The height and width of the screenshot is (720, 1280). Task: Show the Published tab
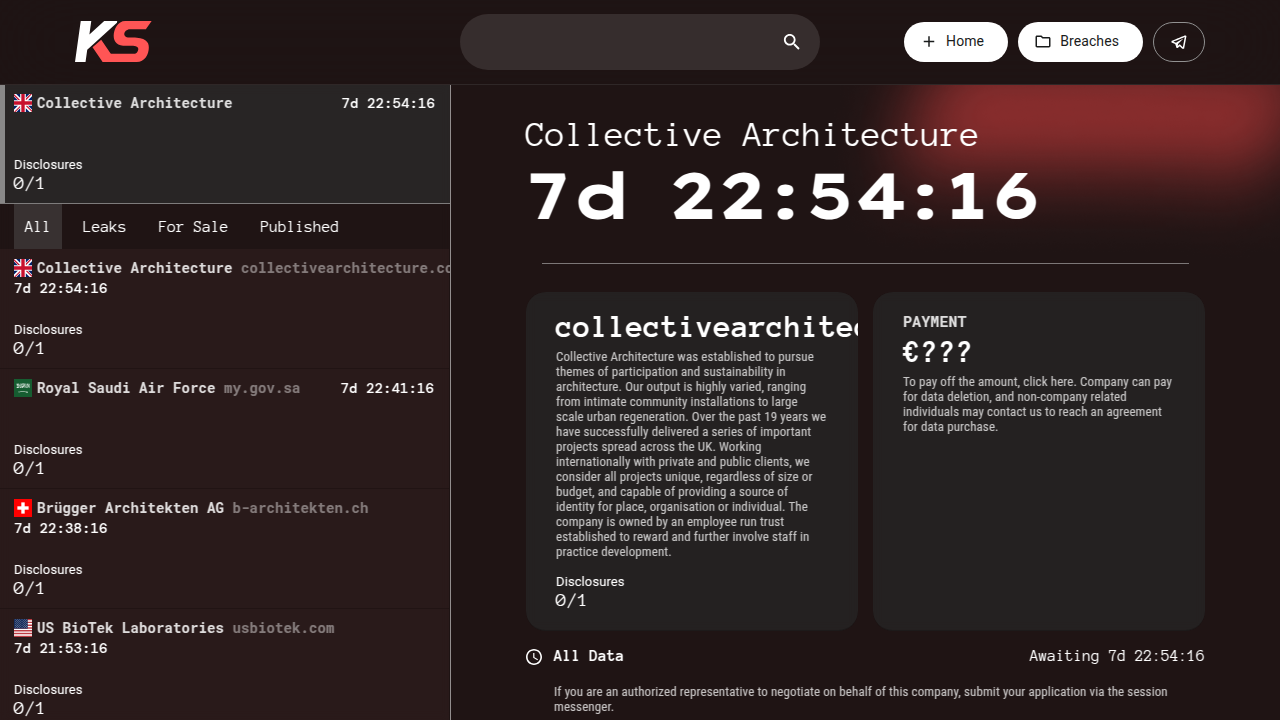[299, 227]
